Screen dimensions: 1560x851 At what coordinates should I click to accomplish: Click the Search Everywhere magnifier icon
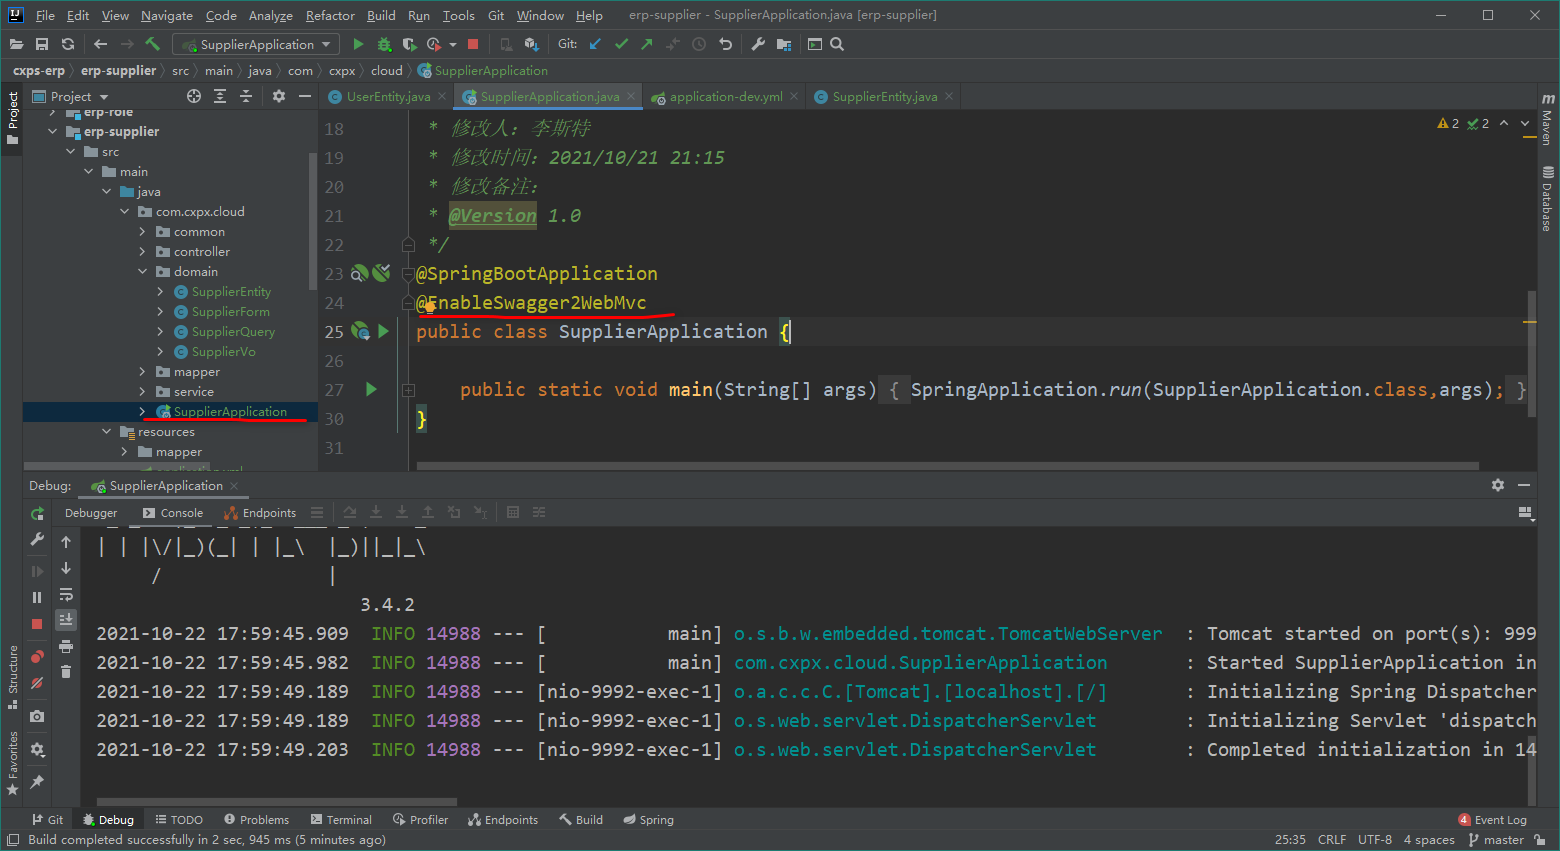(837, 44)
